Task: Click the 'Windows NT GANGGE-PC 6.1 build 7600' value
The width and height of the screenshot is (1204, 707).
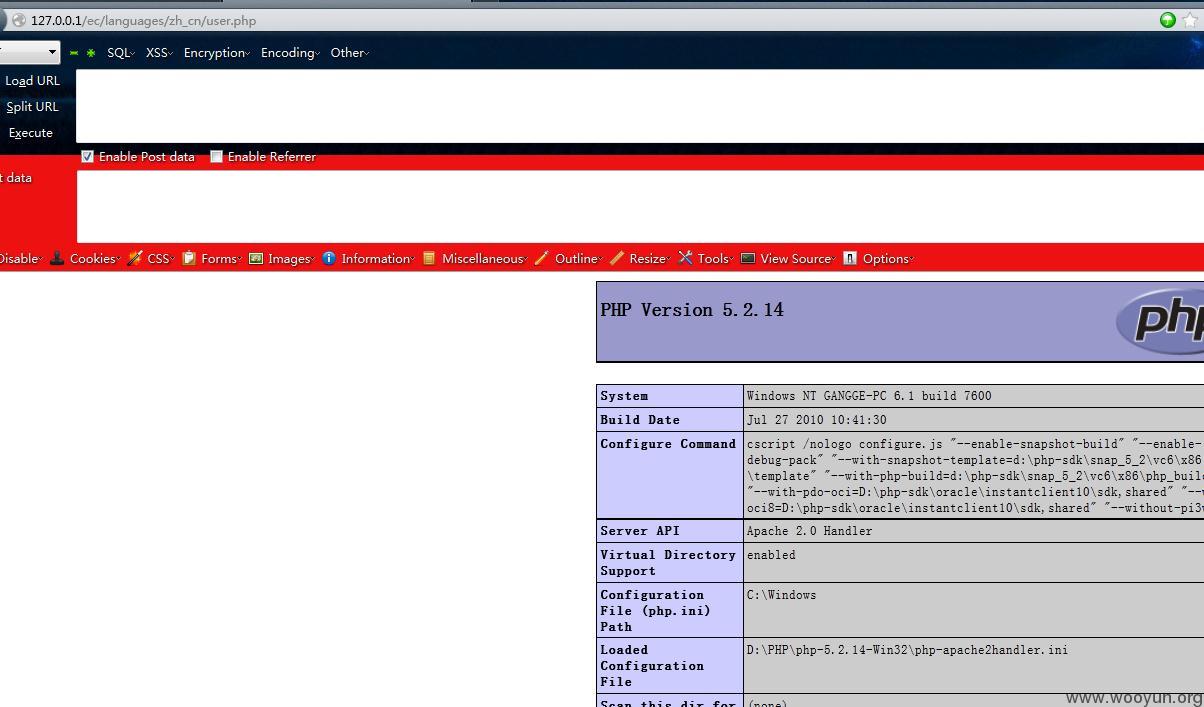Action: [869, 396]
